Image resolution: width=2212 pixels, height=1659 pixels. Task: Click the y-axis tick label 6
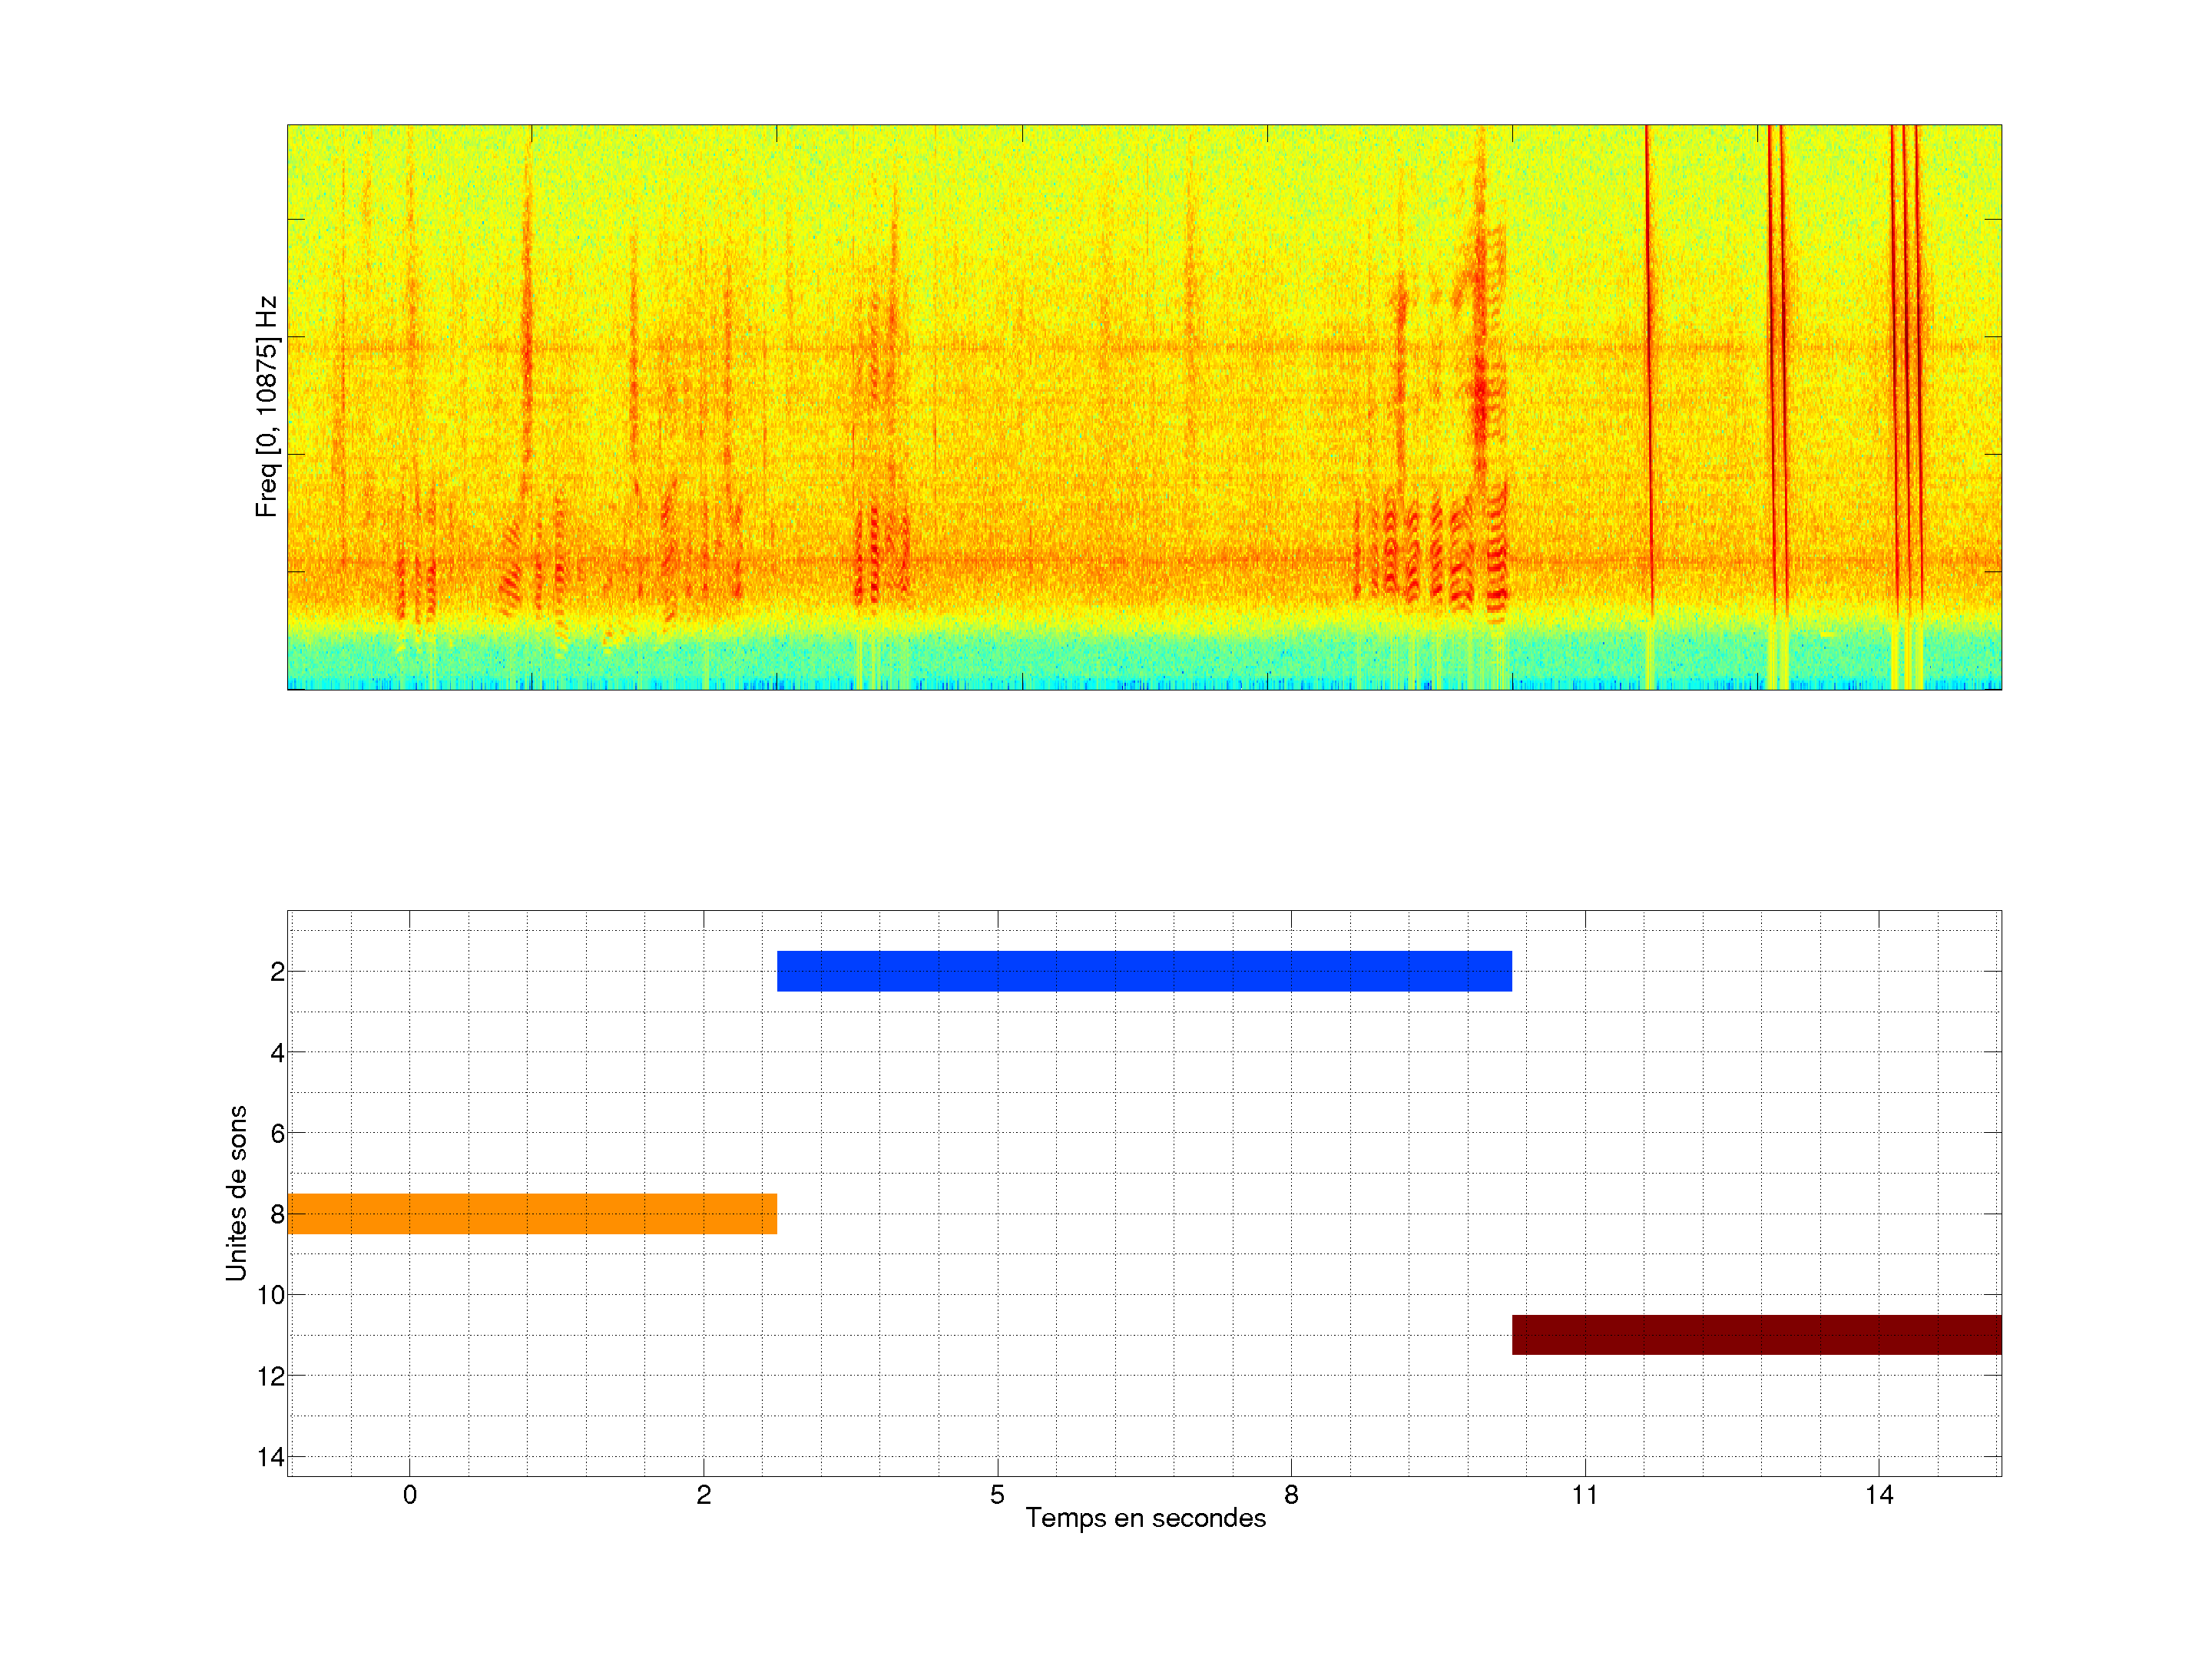[x=277, y=1134]
